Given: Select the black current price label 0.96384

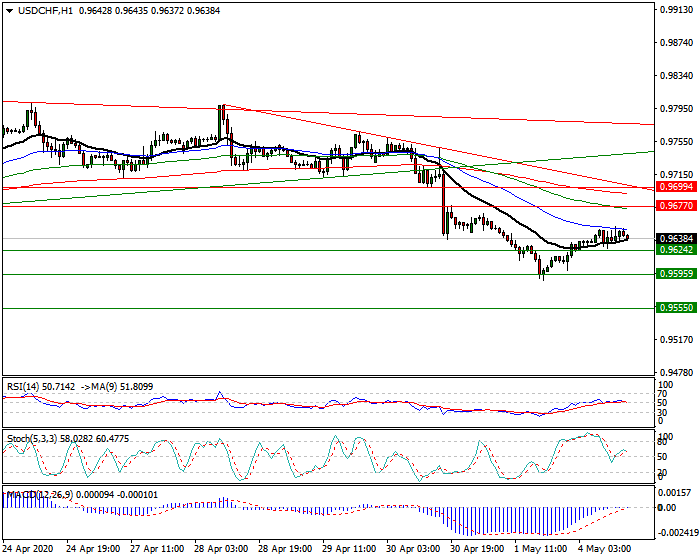Looking at the screenshot, I should click(676, 238).
